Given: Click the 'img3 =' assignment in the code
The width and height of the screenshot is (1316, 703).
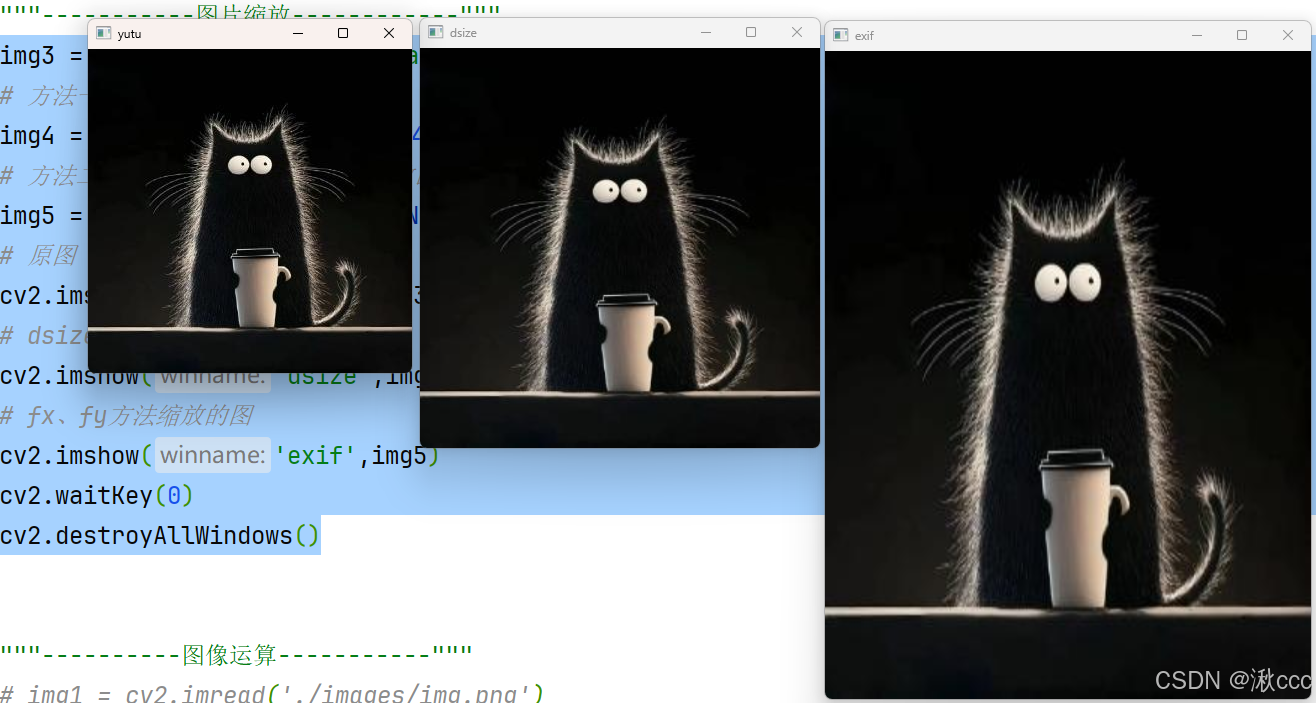Looking at the screenshot, I should click(x=42, y=55).
